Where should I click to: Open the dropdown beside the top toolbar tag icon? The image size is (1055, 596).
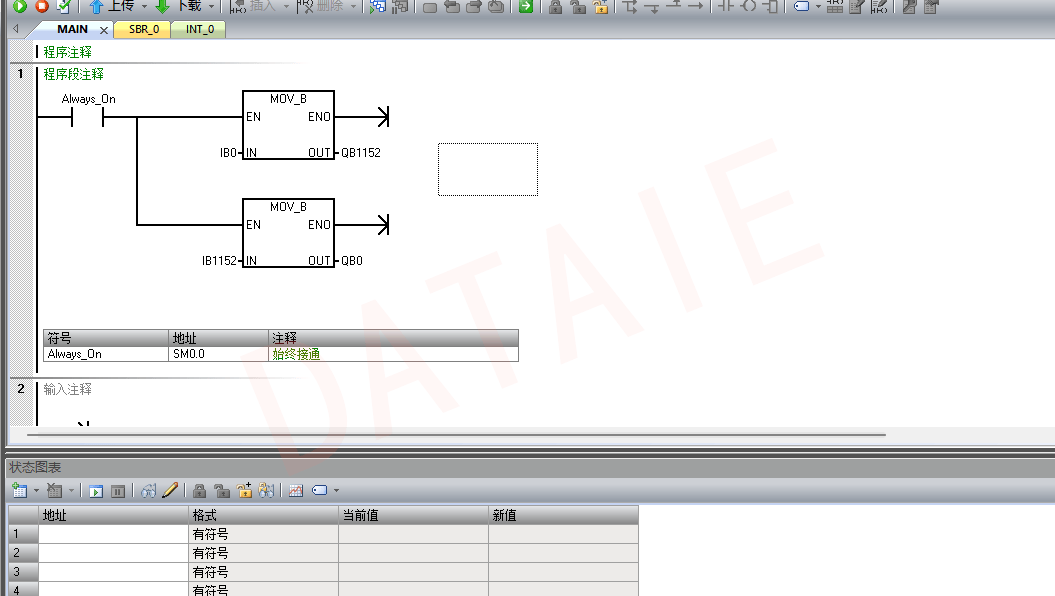point(818,7)
